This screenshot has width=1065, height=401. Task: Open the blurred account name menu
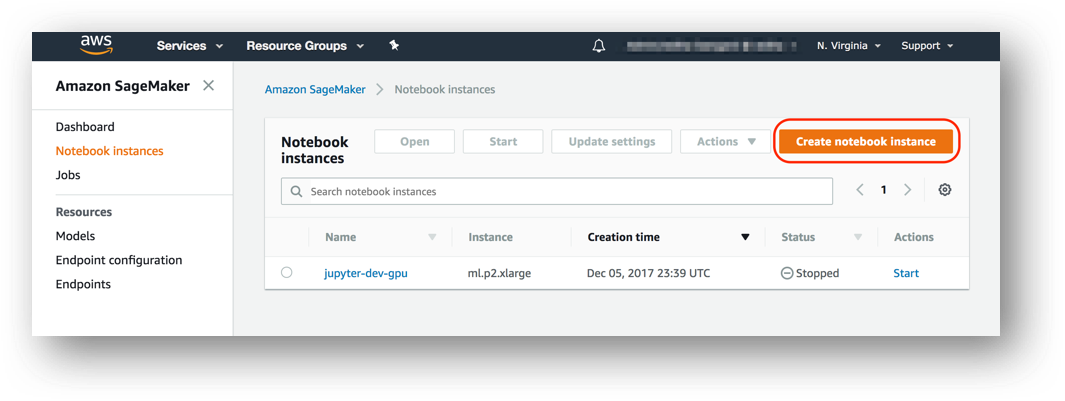tap(711, 46)
